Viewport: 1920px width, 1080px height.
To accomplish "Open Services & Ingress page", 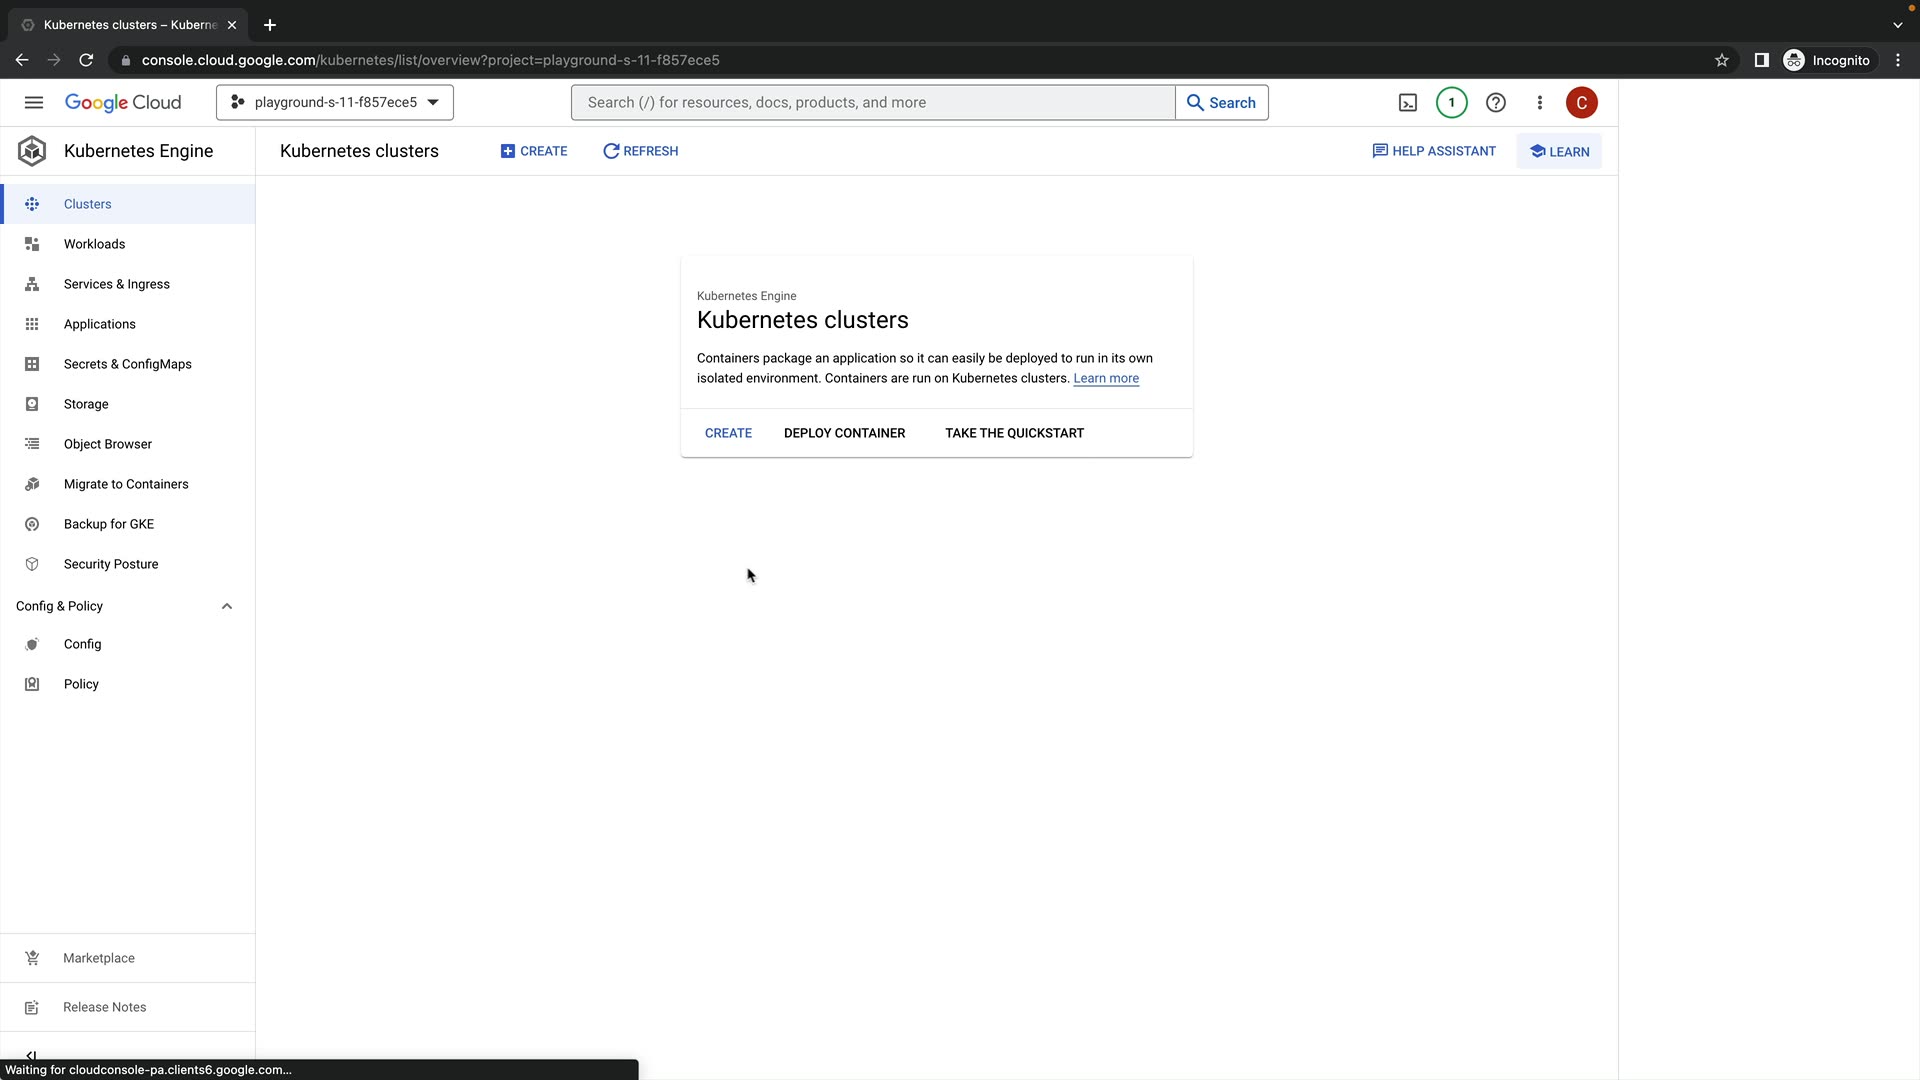I will (x=116, y=284).
